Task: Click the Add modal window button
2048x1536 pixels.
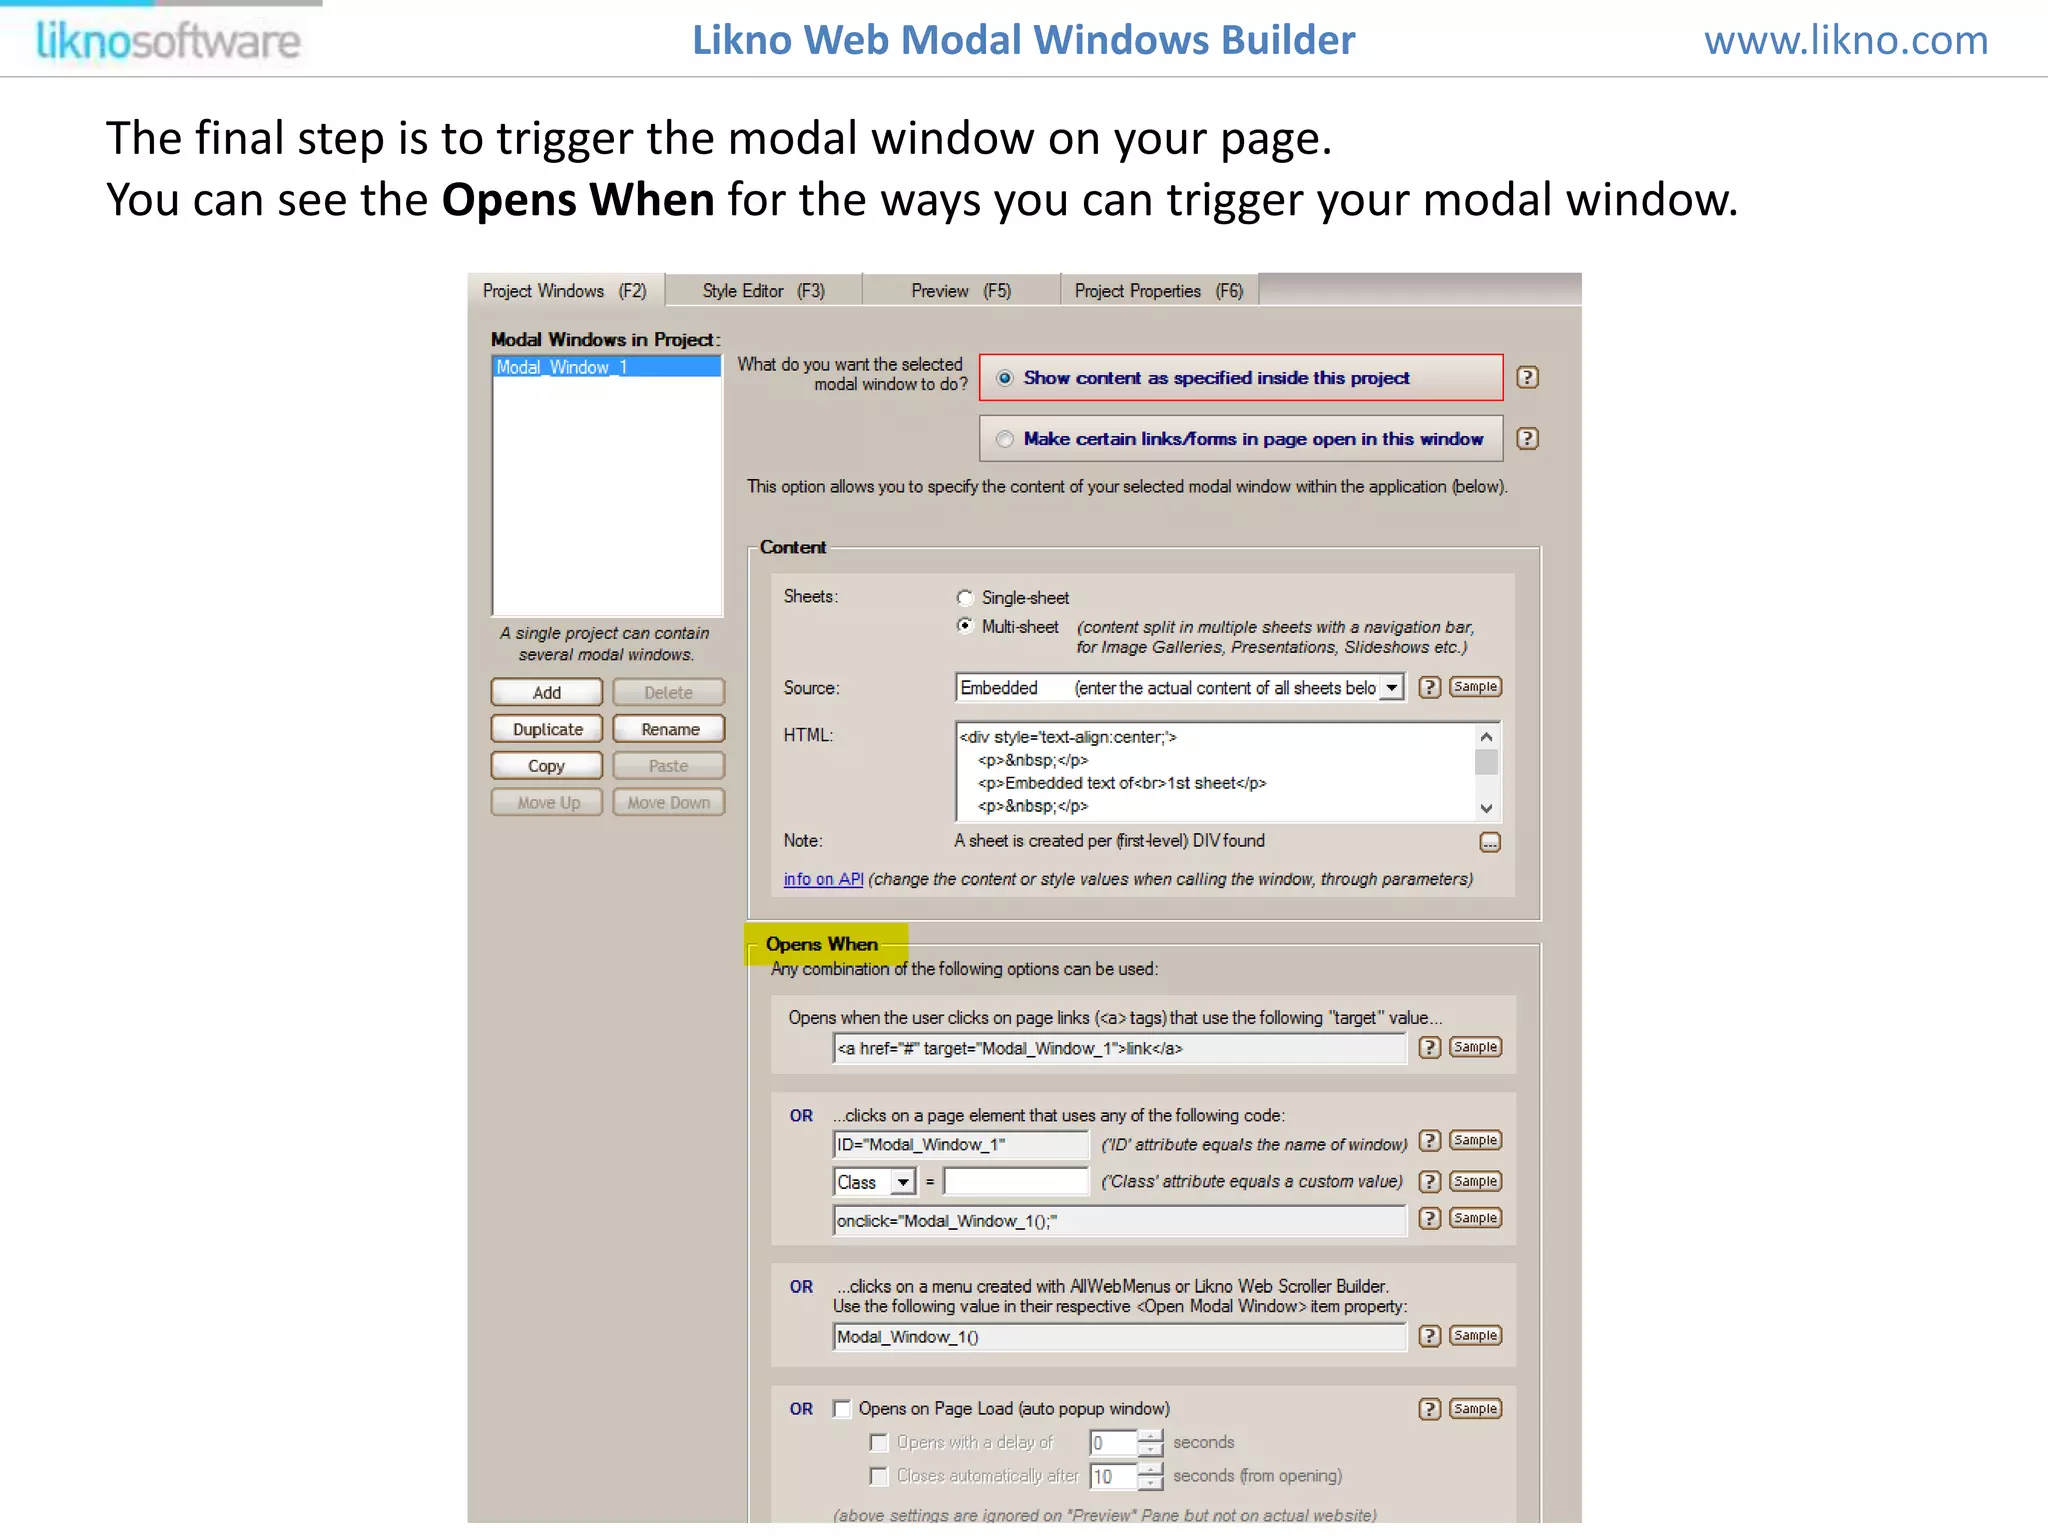Action: click(x=547, y=692)
